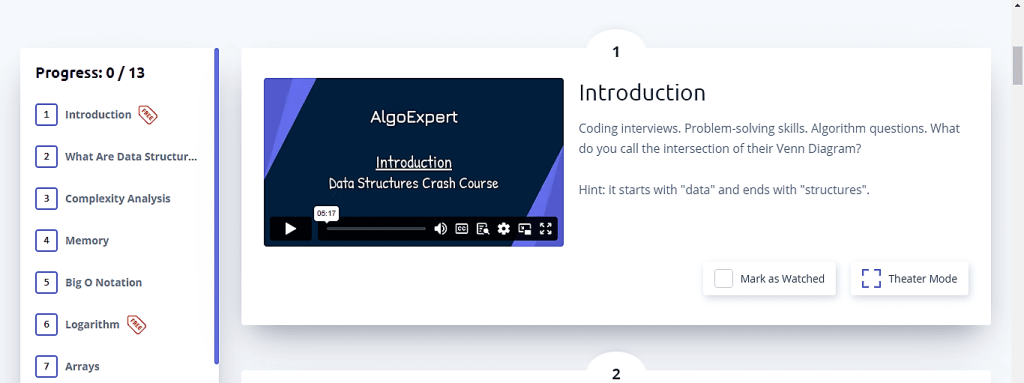Jump to the Arrays lesson
Image resolution: width=1024 pixels, height=383 pixels.
82,367
